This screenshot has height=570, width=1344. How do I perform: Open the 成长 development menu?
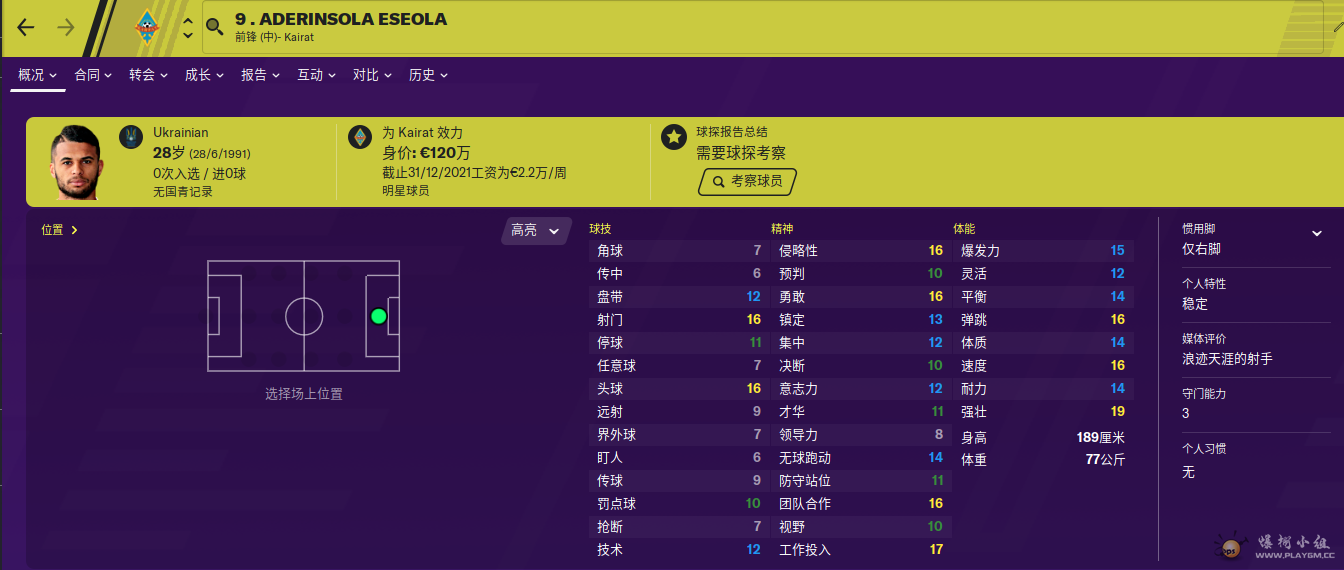click(205, 74)
